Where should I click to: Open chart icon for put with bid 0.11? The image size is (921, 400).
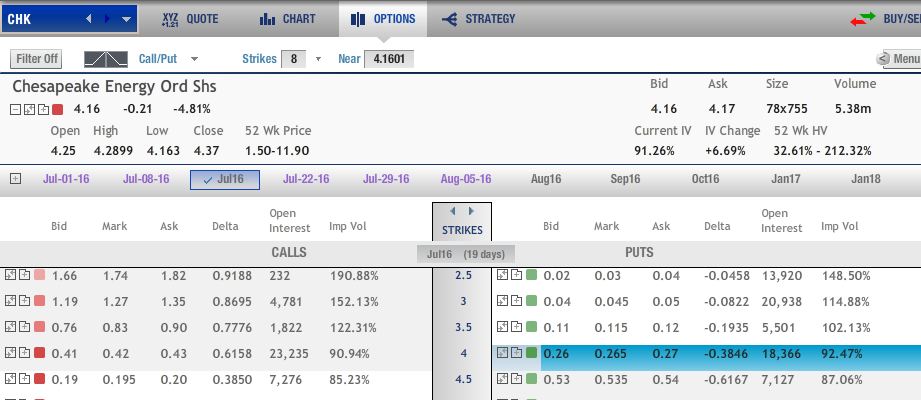click(502, 327)
